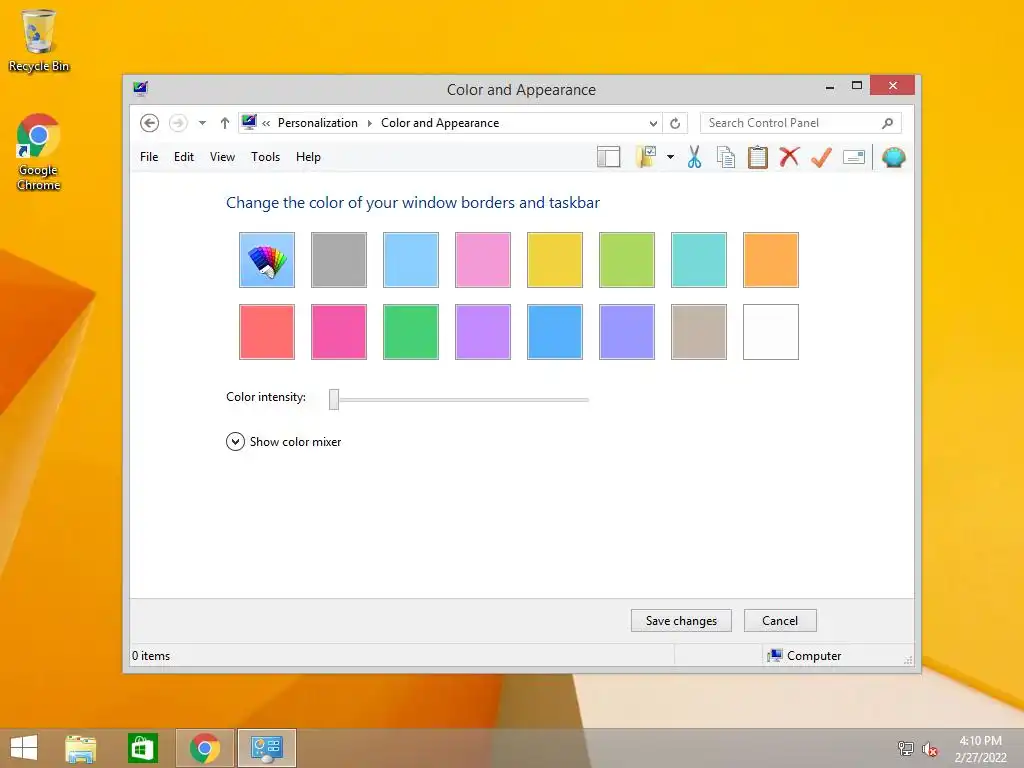
Task: Click the folder options toolbar icon
Action: click(x=646, y=157)
